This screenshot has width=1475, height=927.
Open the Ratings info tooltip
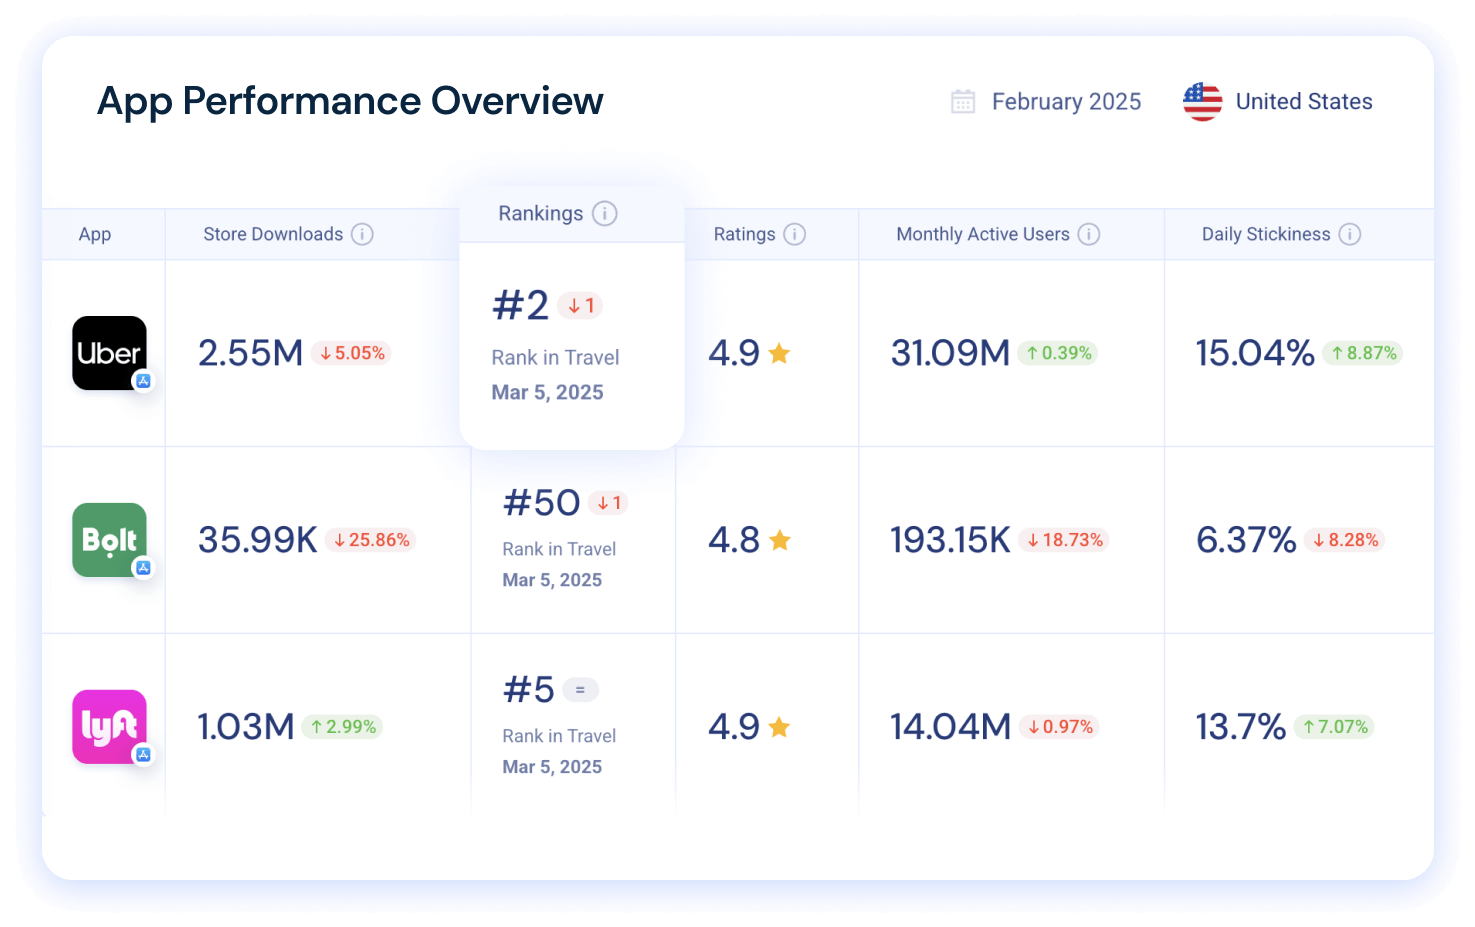pyautogui.click(x=794, y=234)
